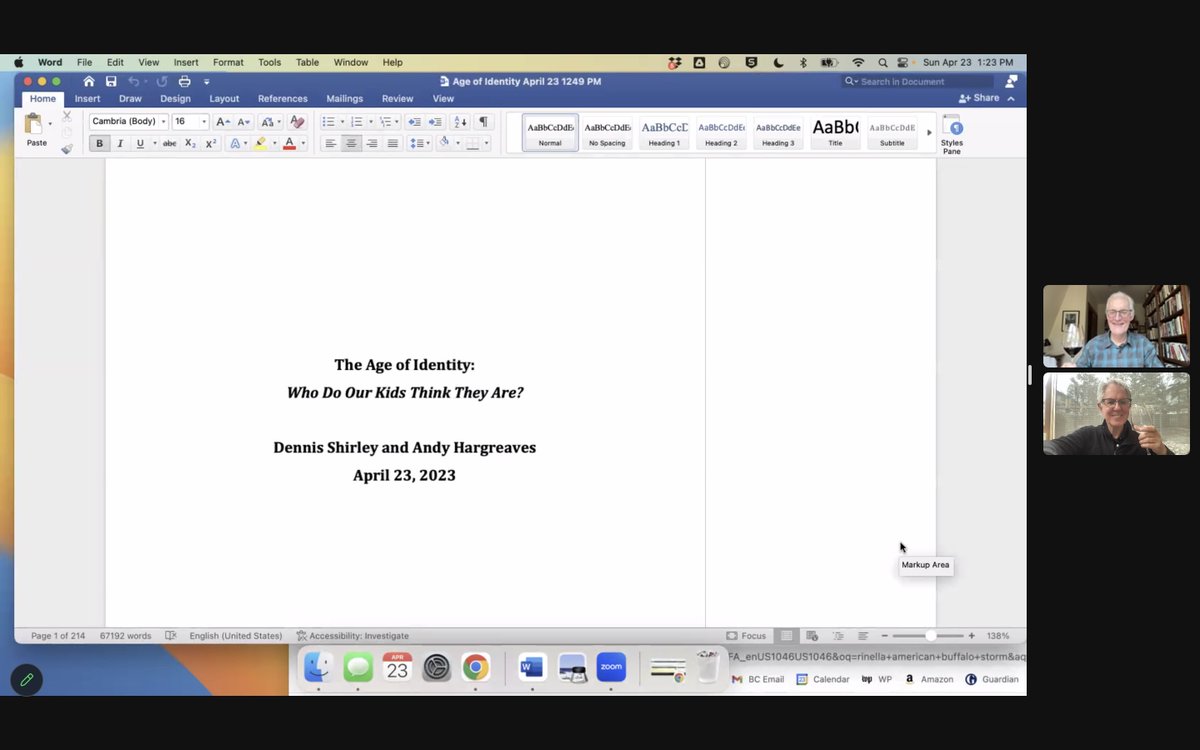Screen dimensions: 1200x750
Task: Open the Styles Pane
Action: pos(952,134)
